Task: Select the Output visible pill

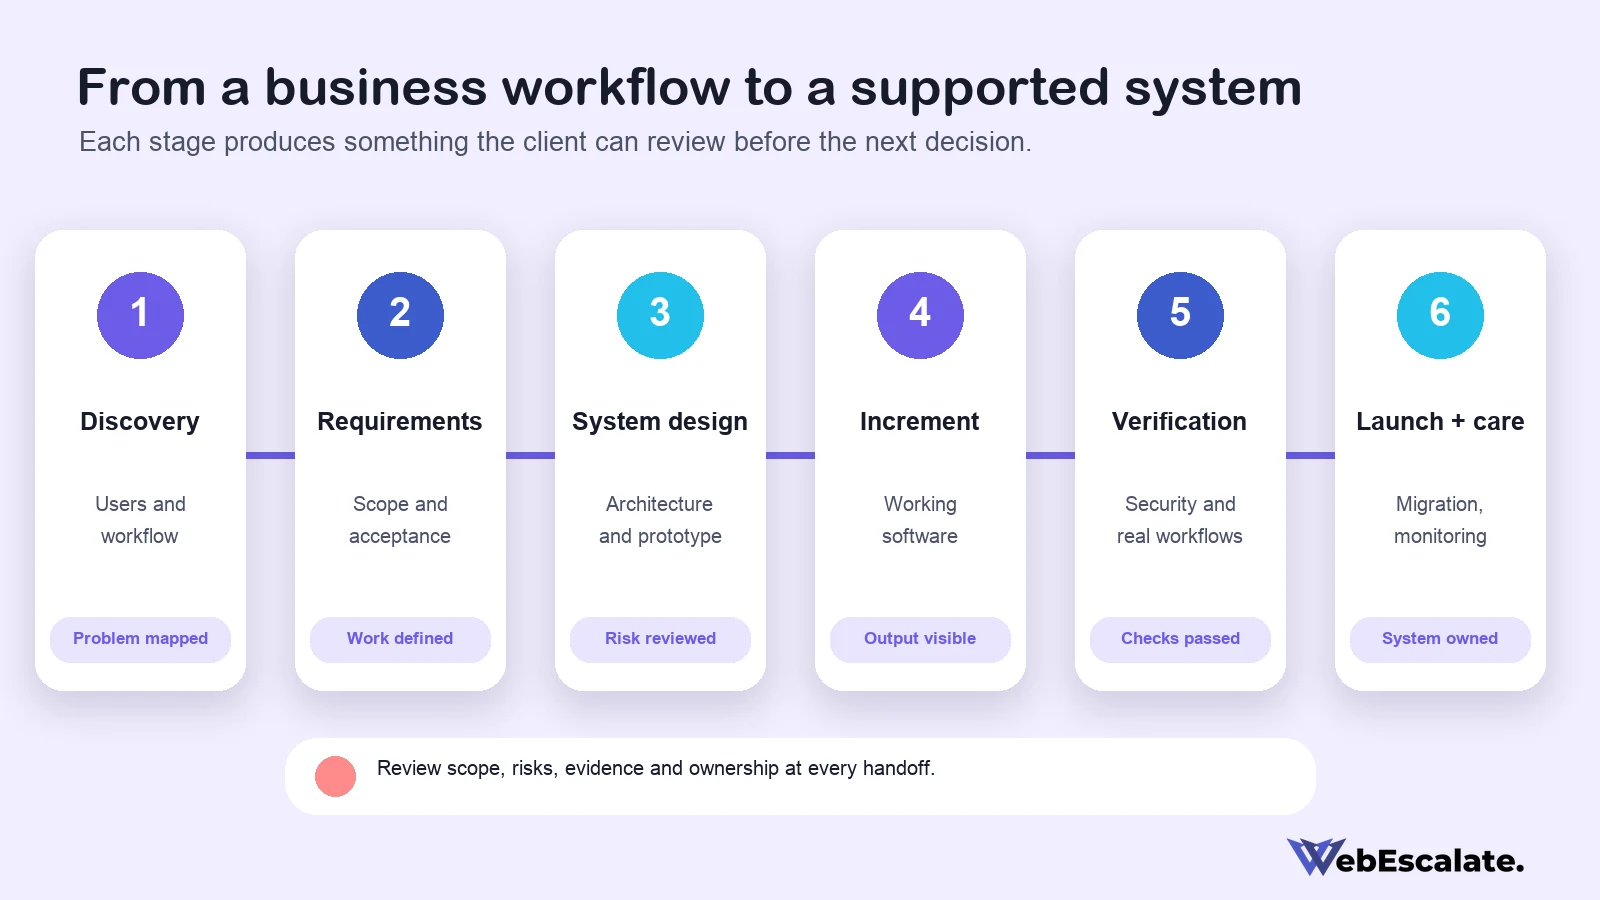Action: [920, 639]
